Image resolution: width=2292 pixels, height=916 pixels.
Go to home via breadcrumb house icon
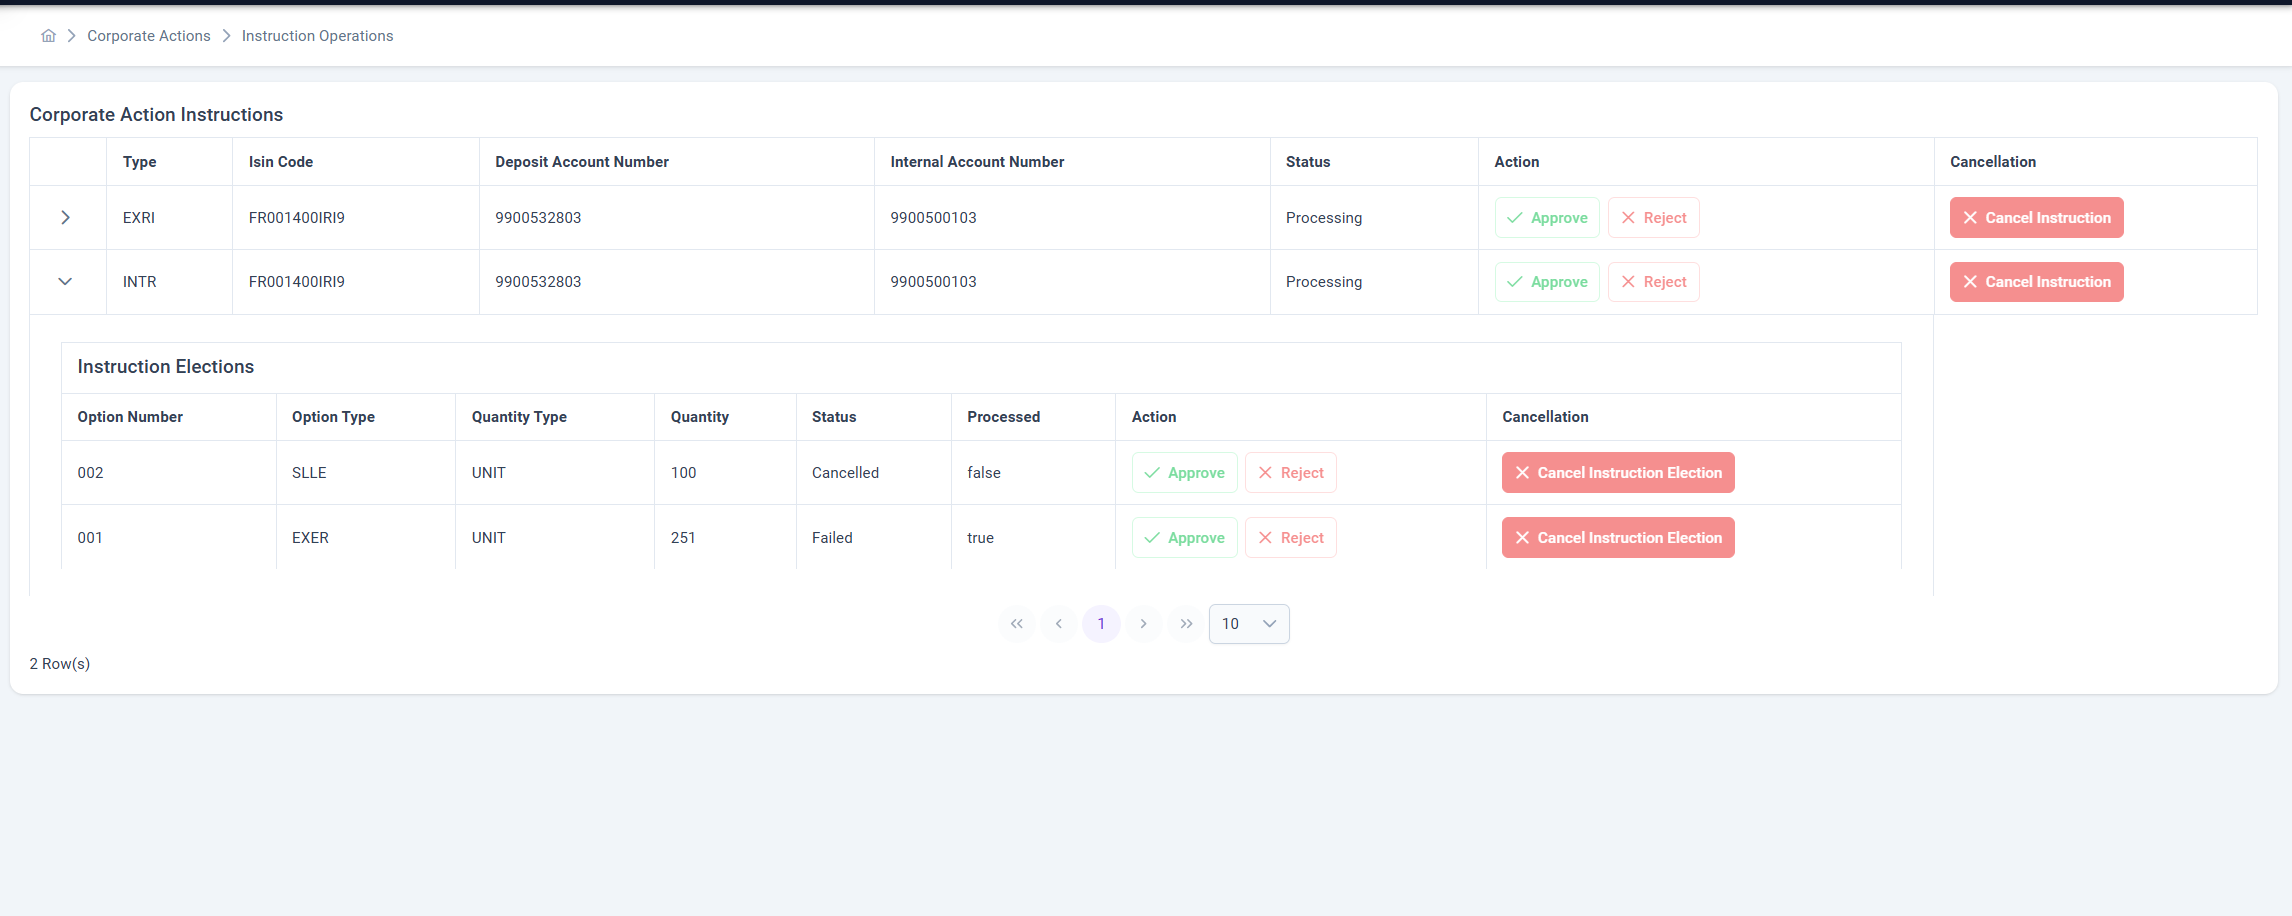pyautogui.click(x=48, y=36)
